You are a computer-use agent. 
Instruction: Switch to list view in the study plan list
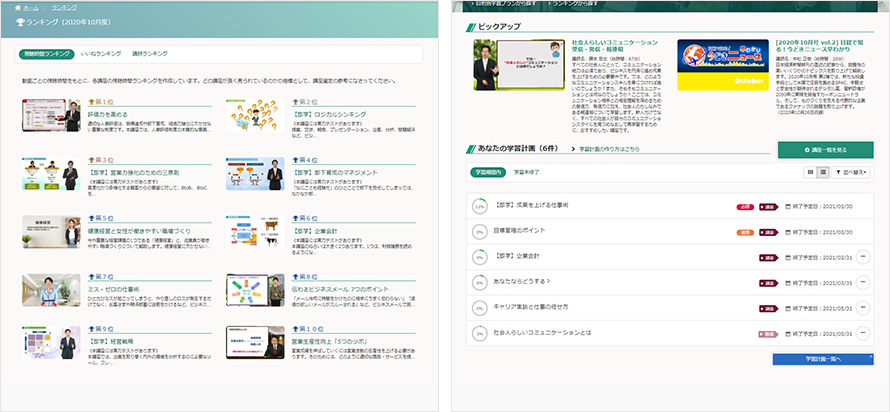tap(822, 172)
